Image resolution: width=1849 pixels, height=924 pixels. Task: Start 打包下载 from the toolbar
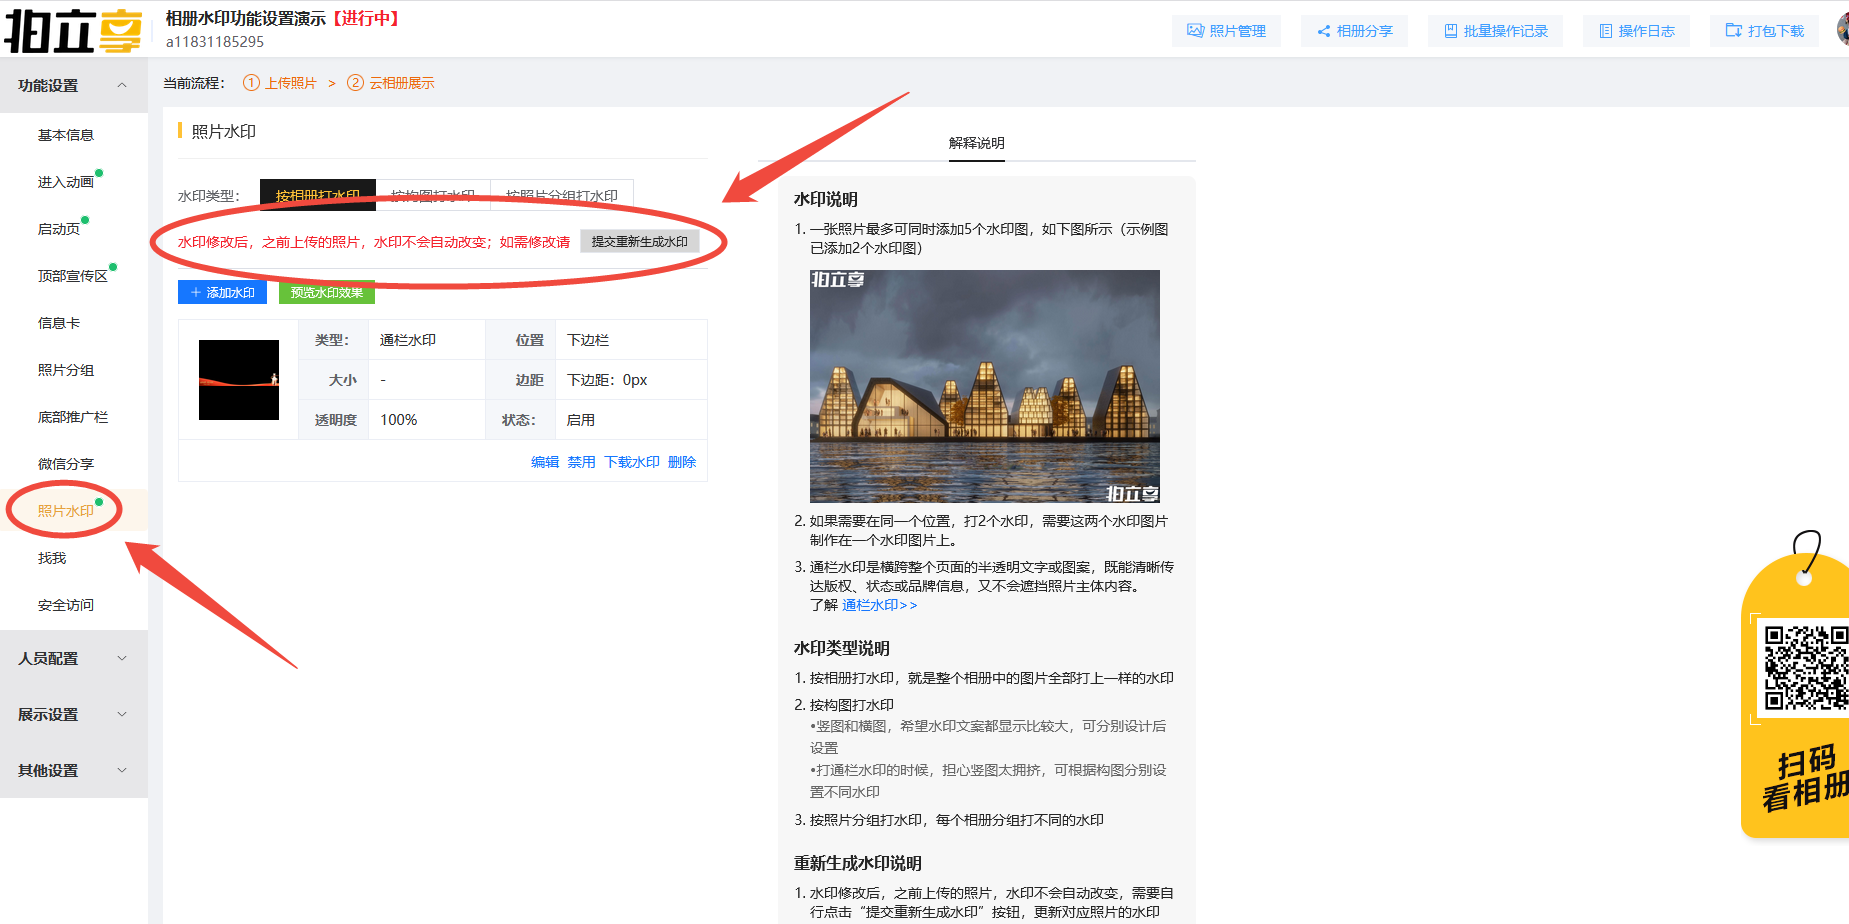(1764, 31)
